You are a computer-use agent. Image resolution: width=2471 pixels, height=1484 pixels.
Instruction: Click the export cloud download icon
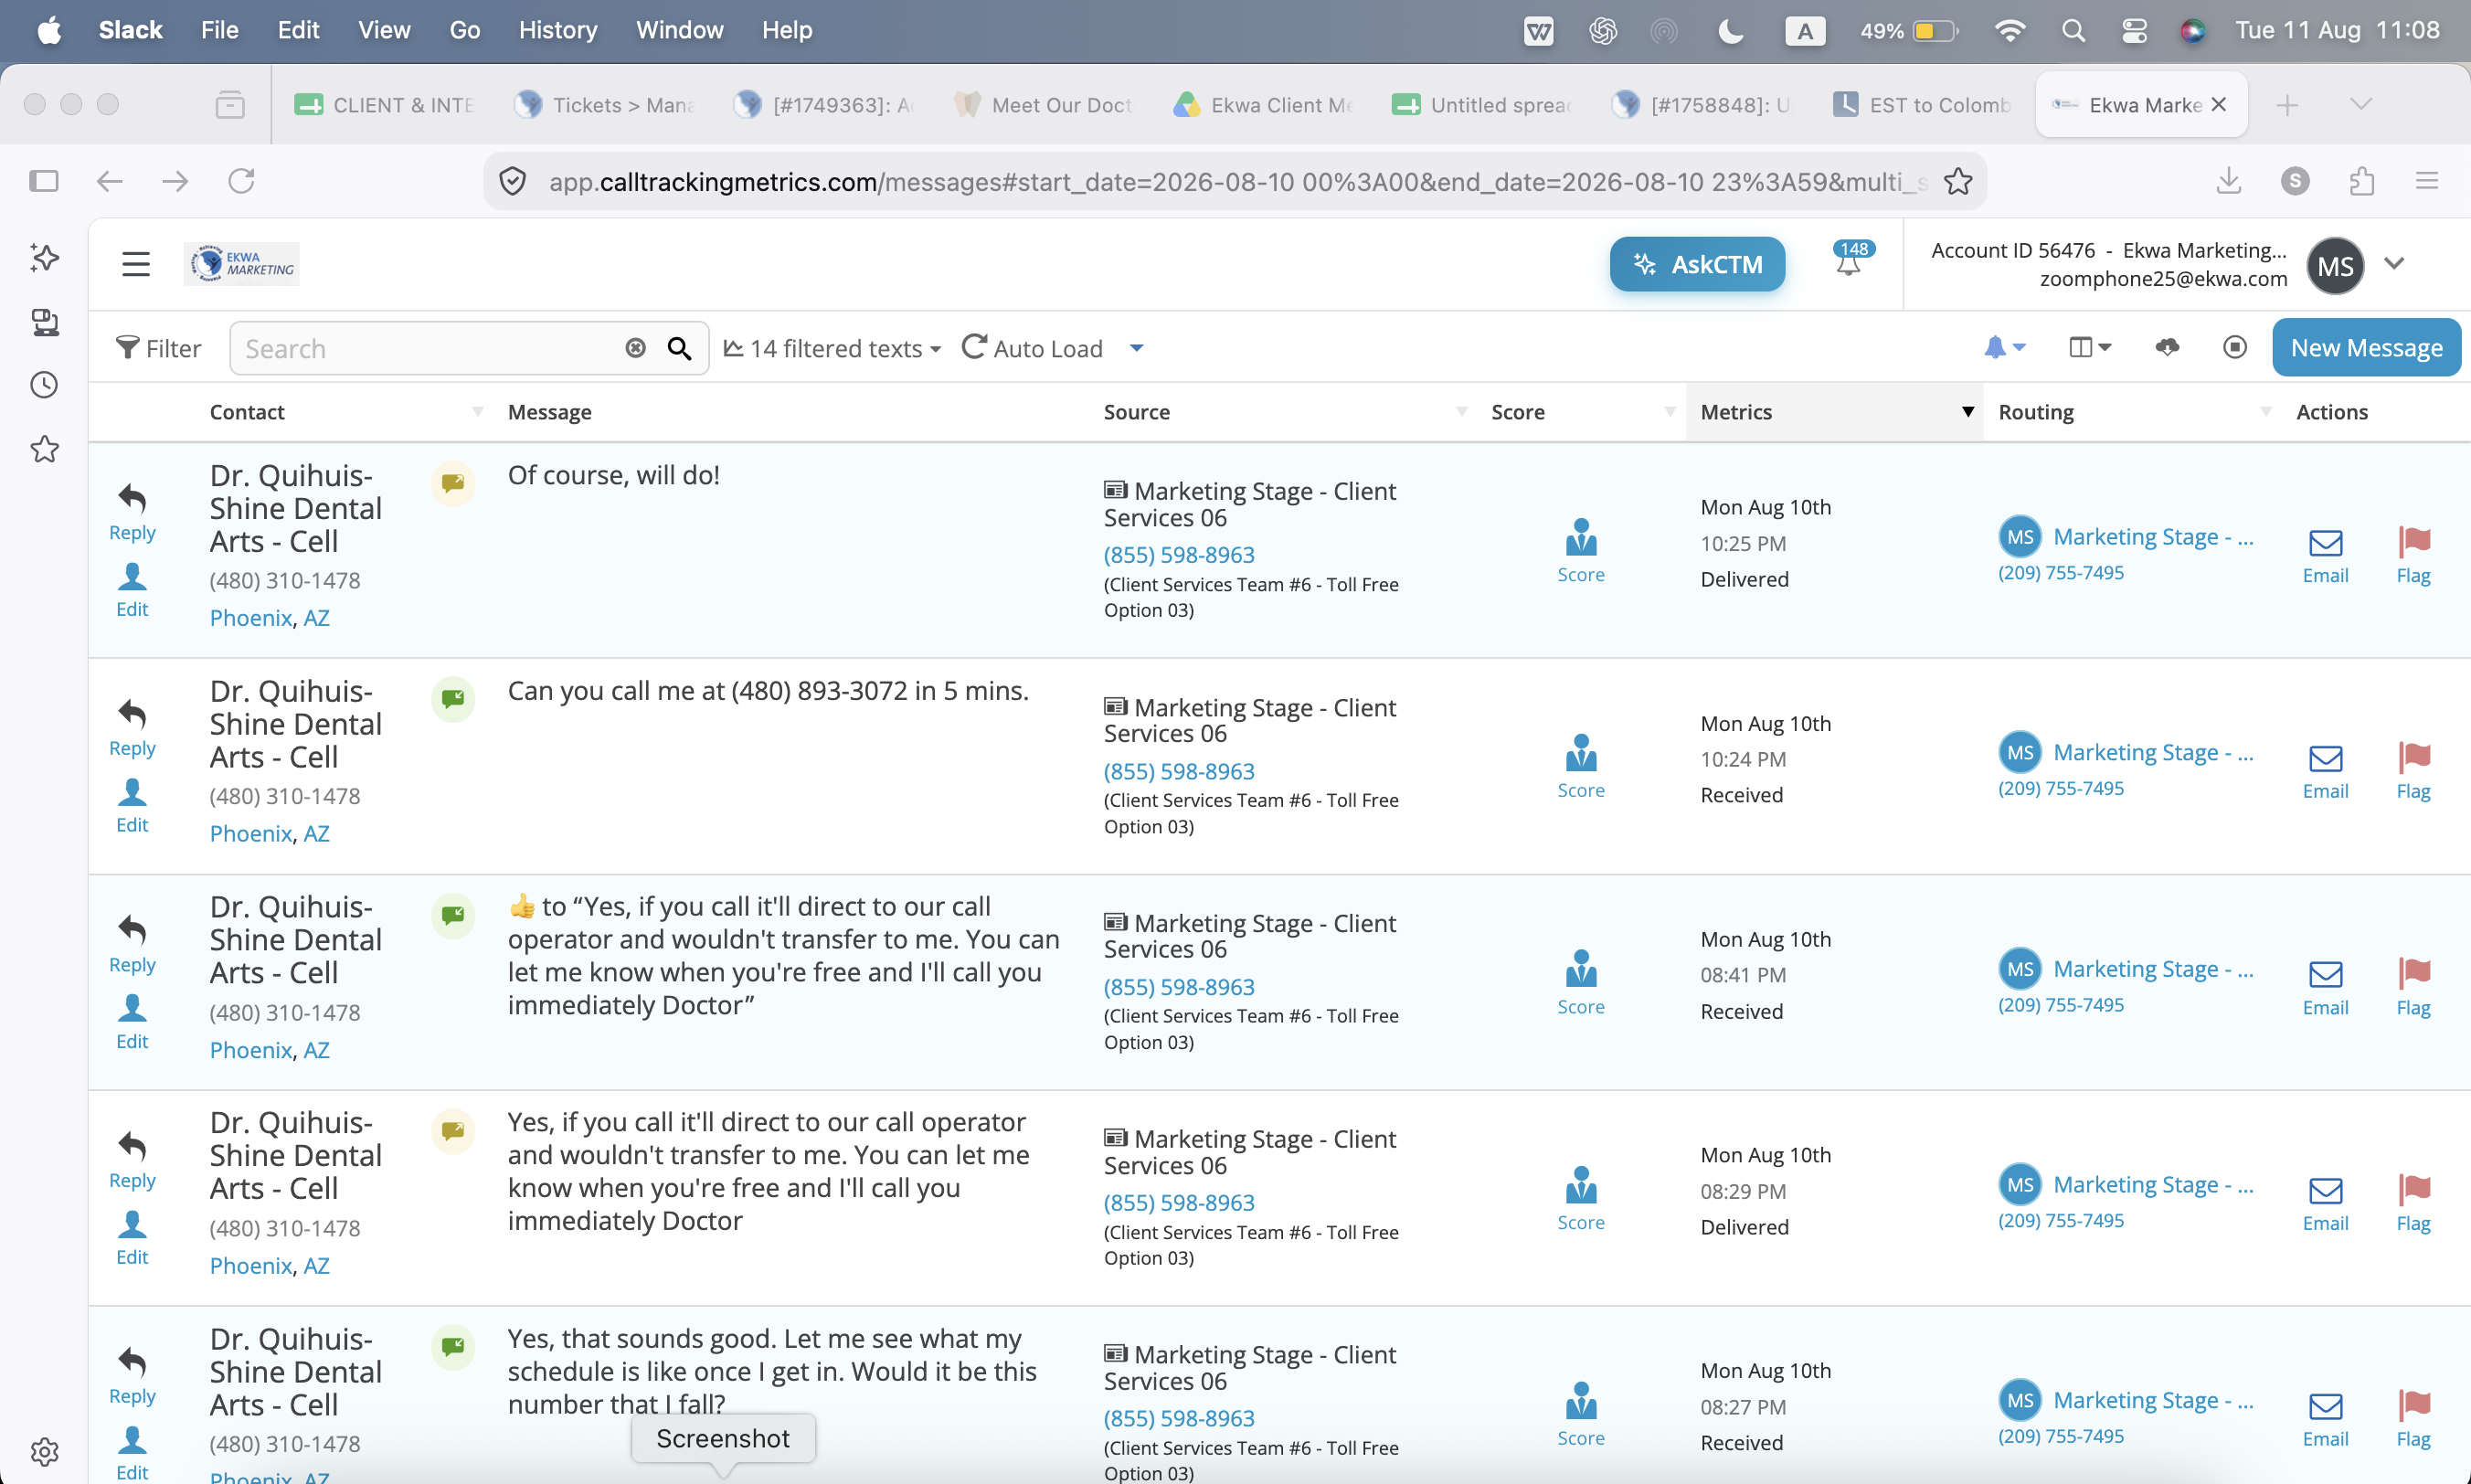click(x=2167, y=347)
